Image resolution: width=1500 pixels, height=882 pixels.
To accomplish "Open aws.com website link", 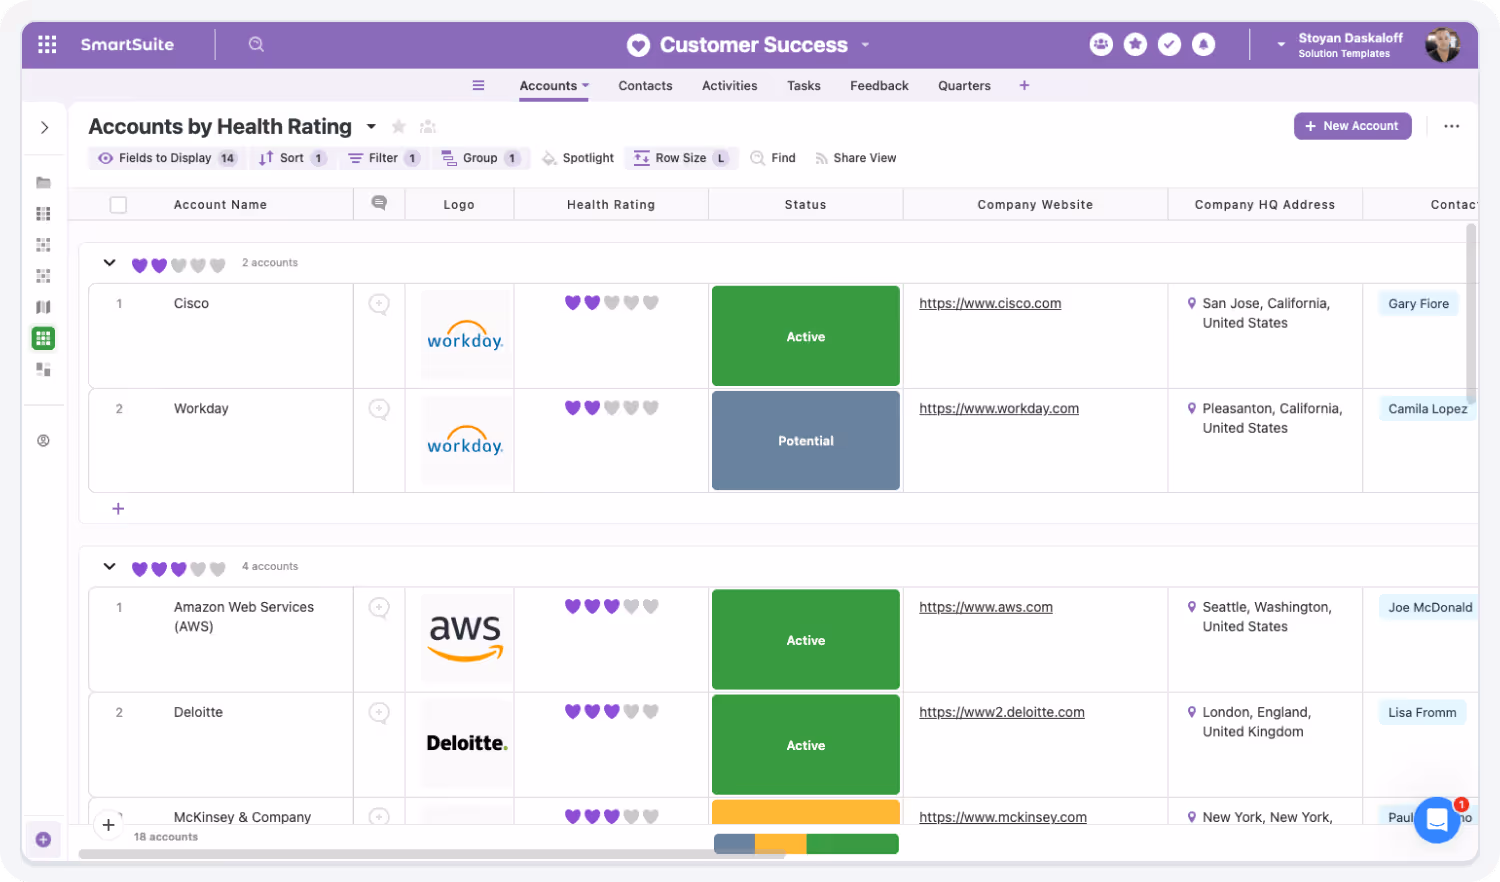I will (986, 607).
